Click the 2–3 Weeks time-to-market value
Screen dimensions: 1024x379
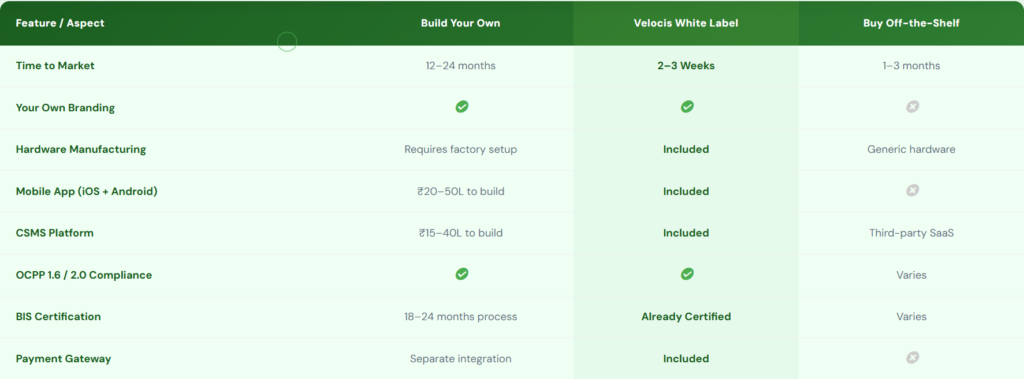[x=686, y=65]
